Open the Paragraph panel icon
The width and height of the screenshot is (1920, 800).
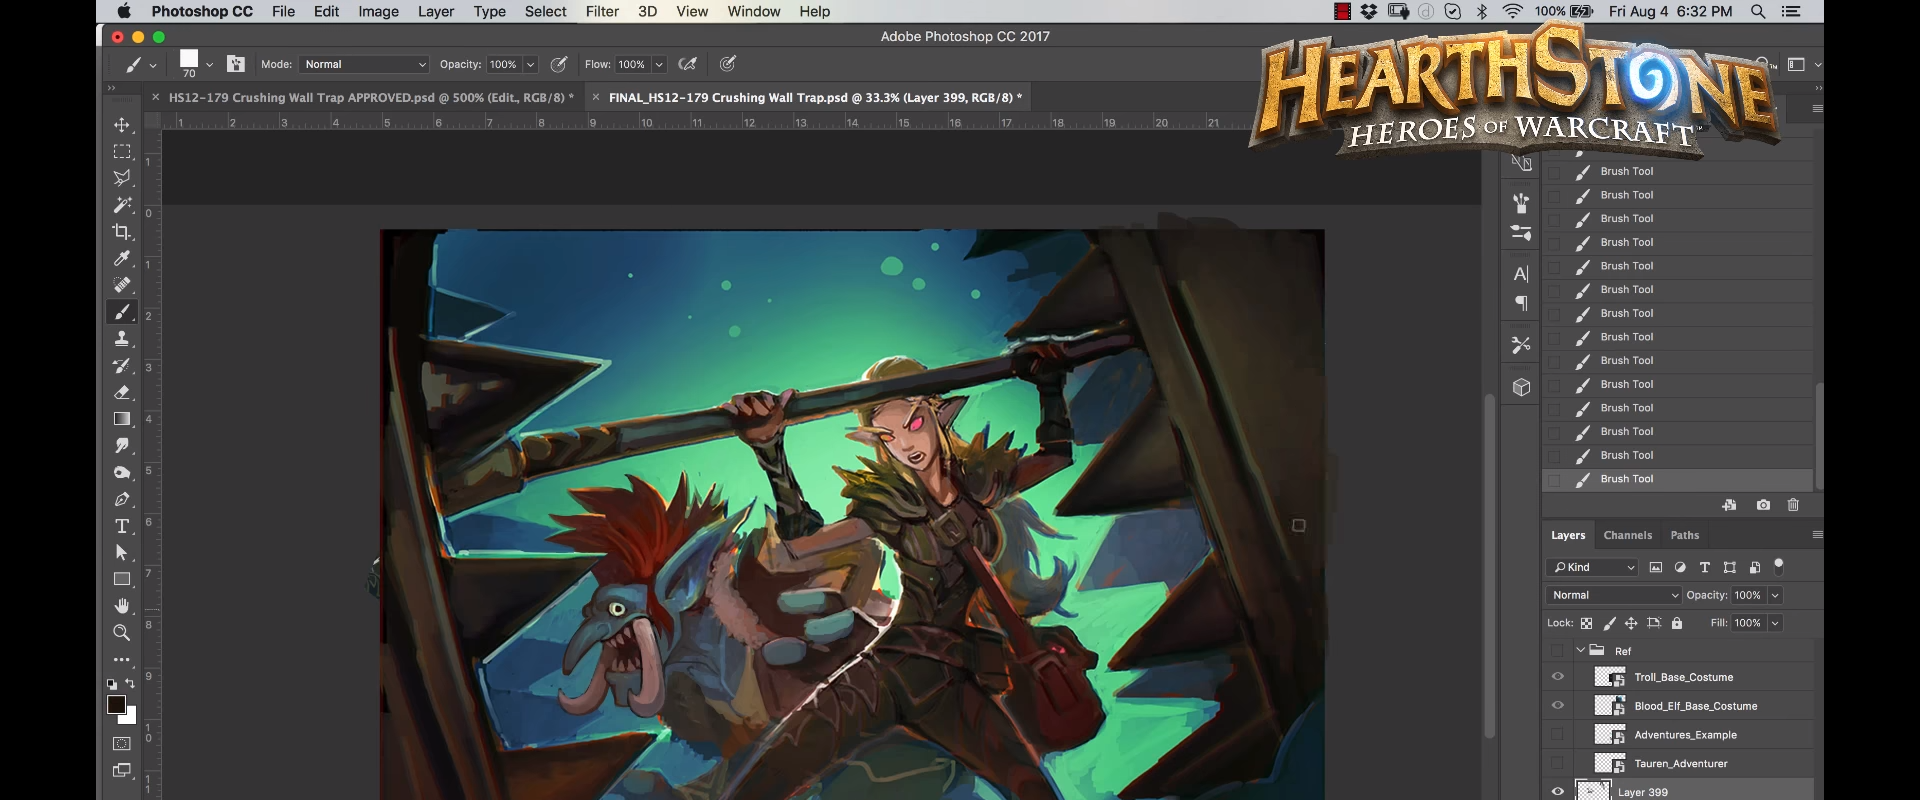pyautogui.click(x=1521, y=303)
